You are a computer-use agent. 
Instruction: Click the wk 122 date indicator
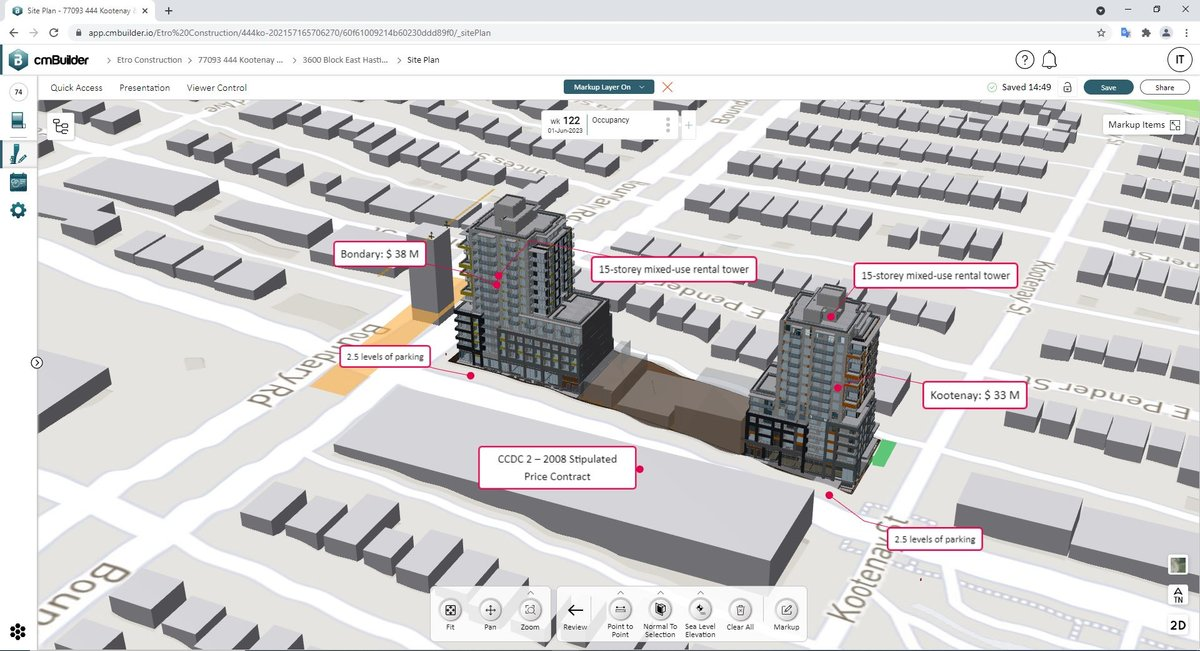tap(565, 125)
